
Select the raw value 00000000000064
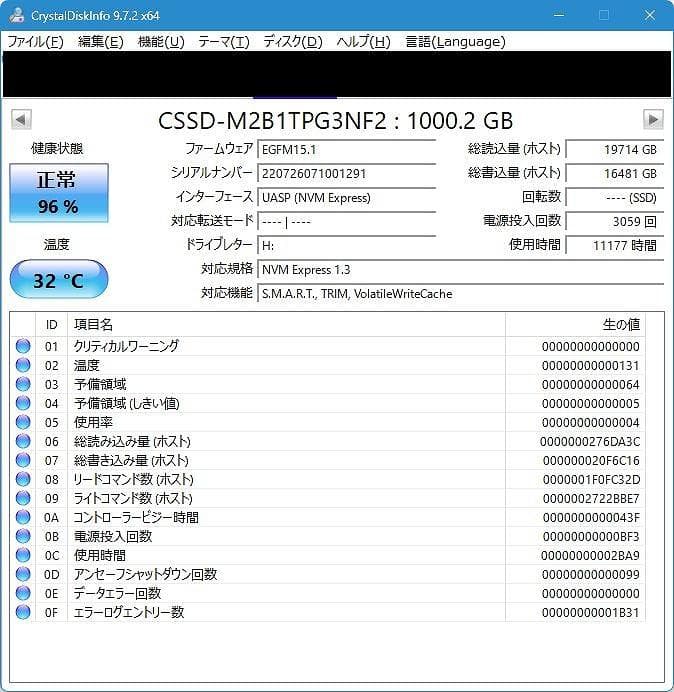591,384
